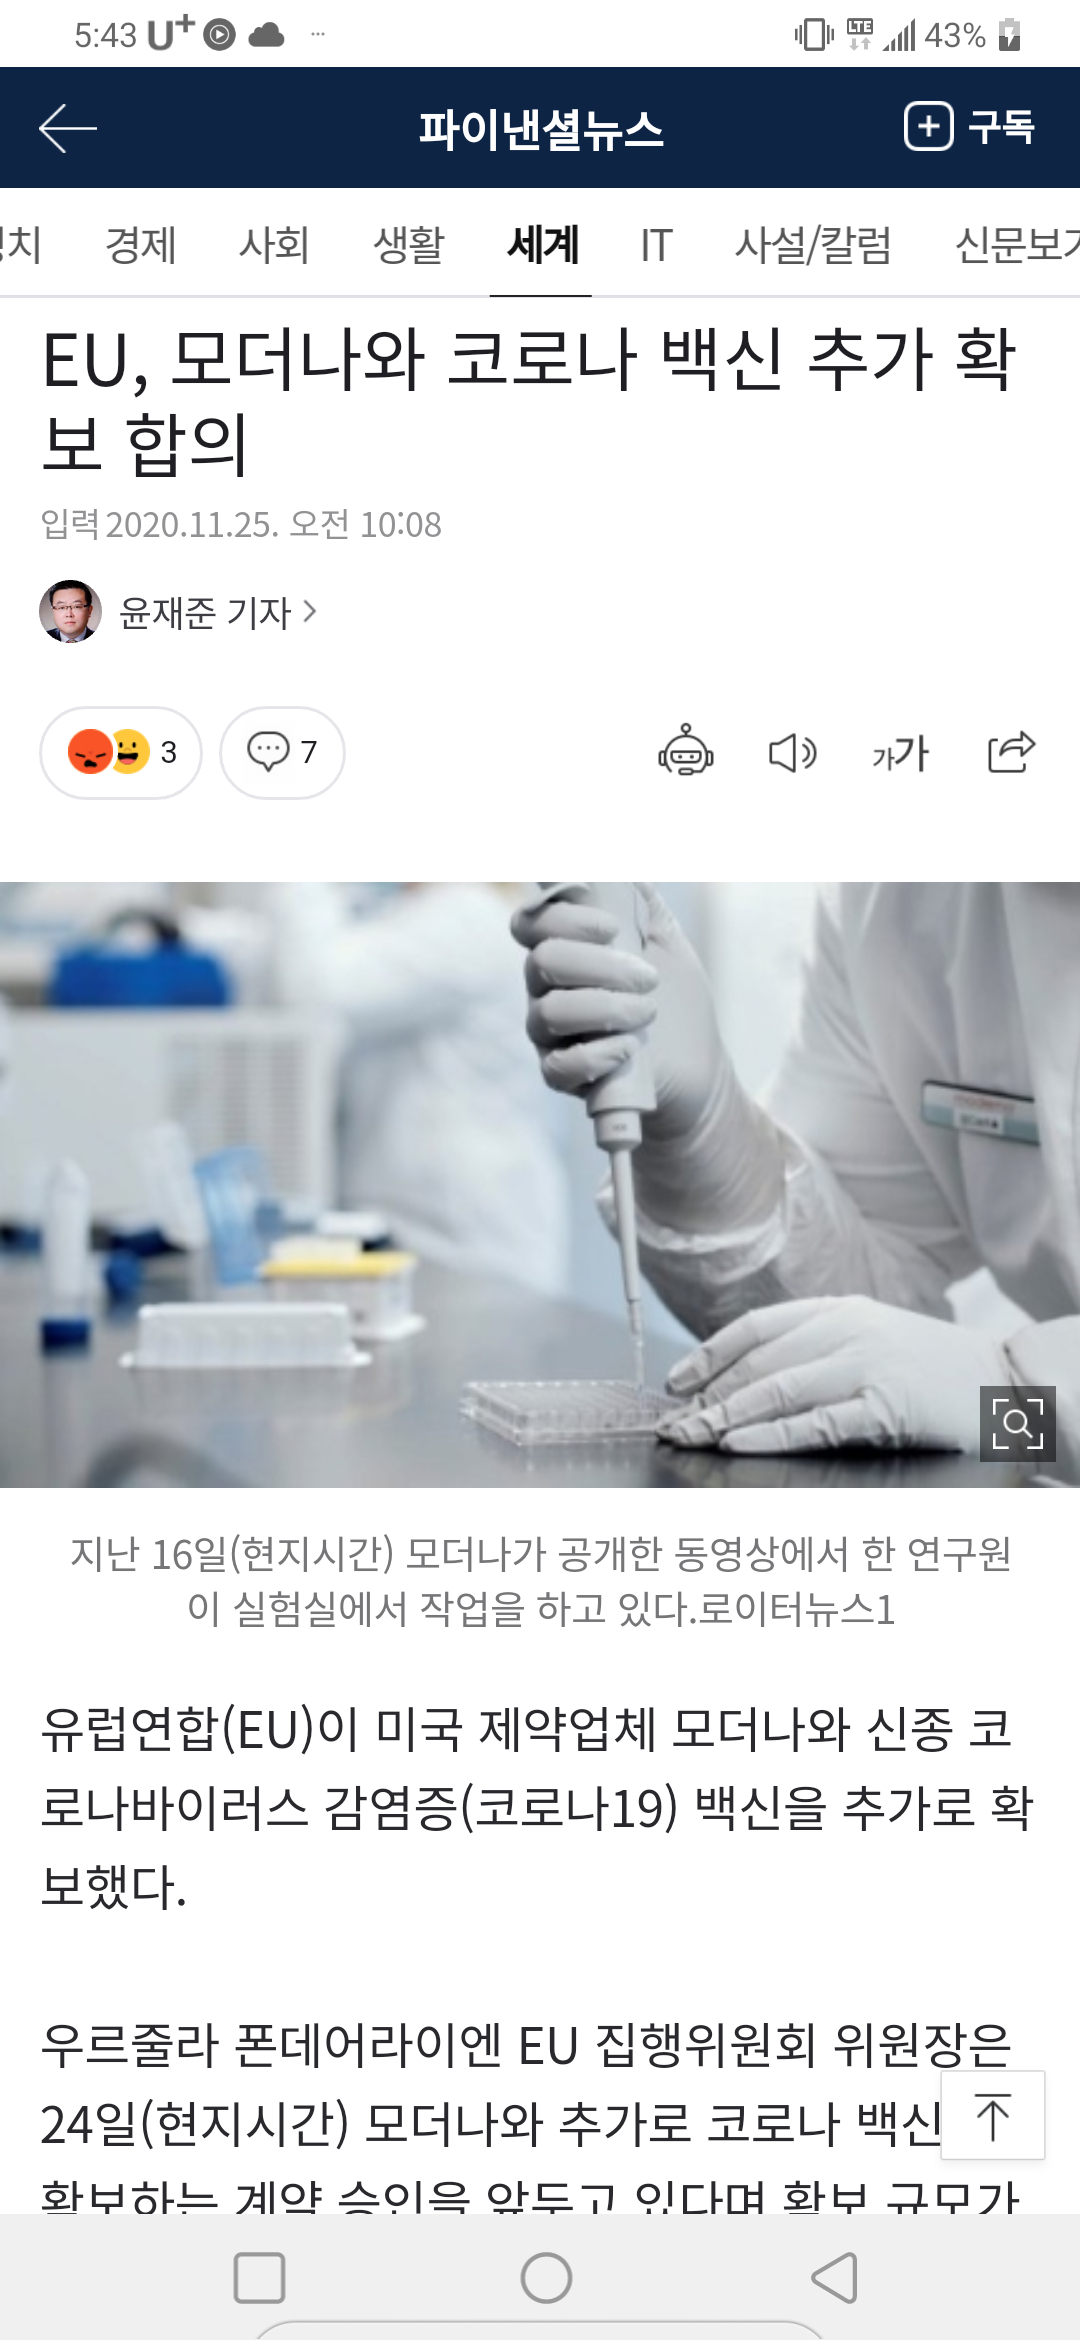Share the article via share icon
Screen dimensions: 1080x2340
pyautogui.click(x=1011, y=752)
